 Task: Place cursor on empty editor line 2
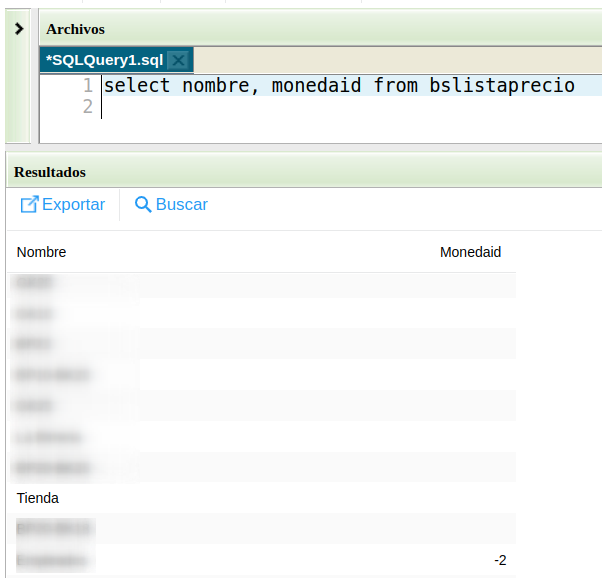(300, 107)
